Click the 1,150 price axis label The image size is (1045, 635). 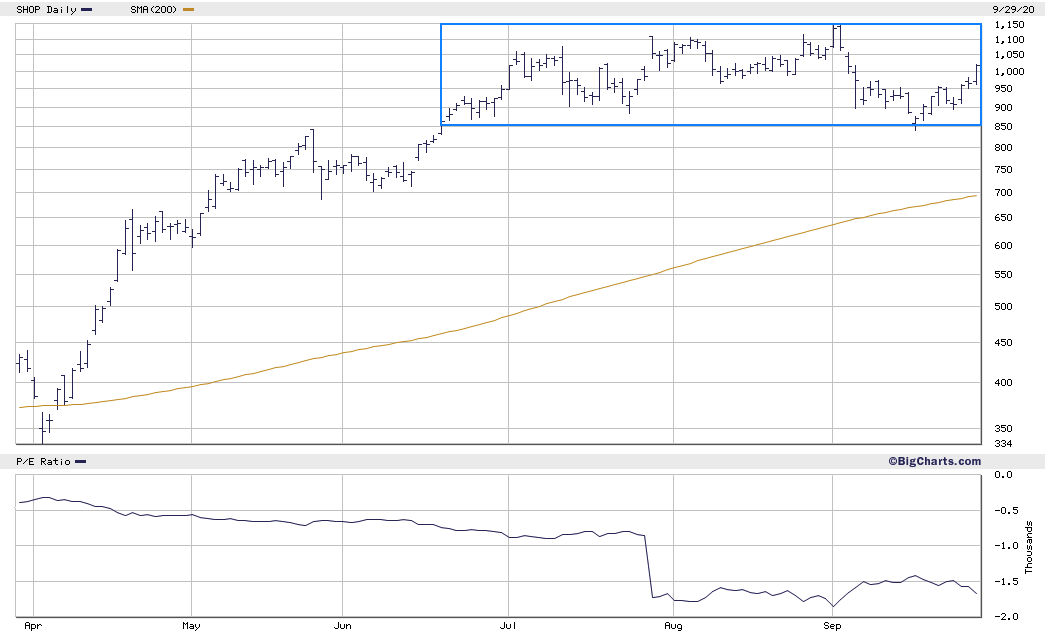(1010, 24)
